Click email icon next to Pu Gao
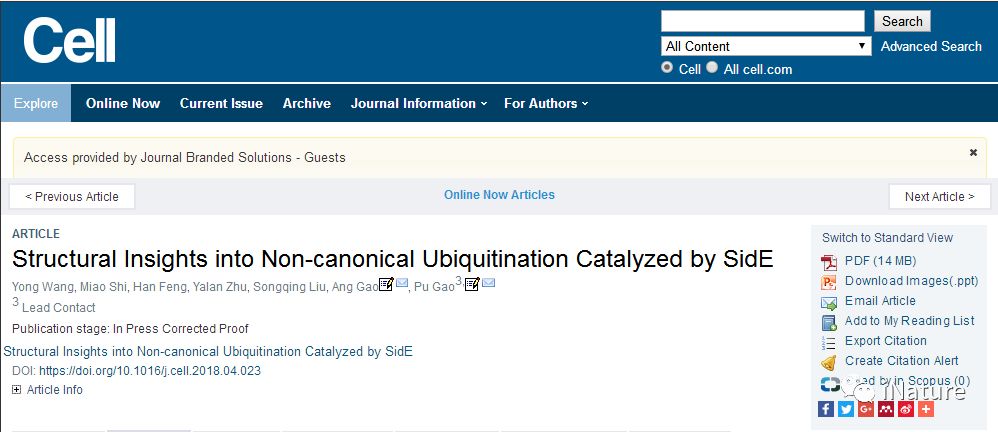 488,283
